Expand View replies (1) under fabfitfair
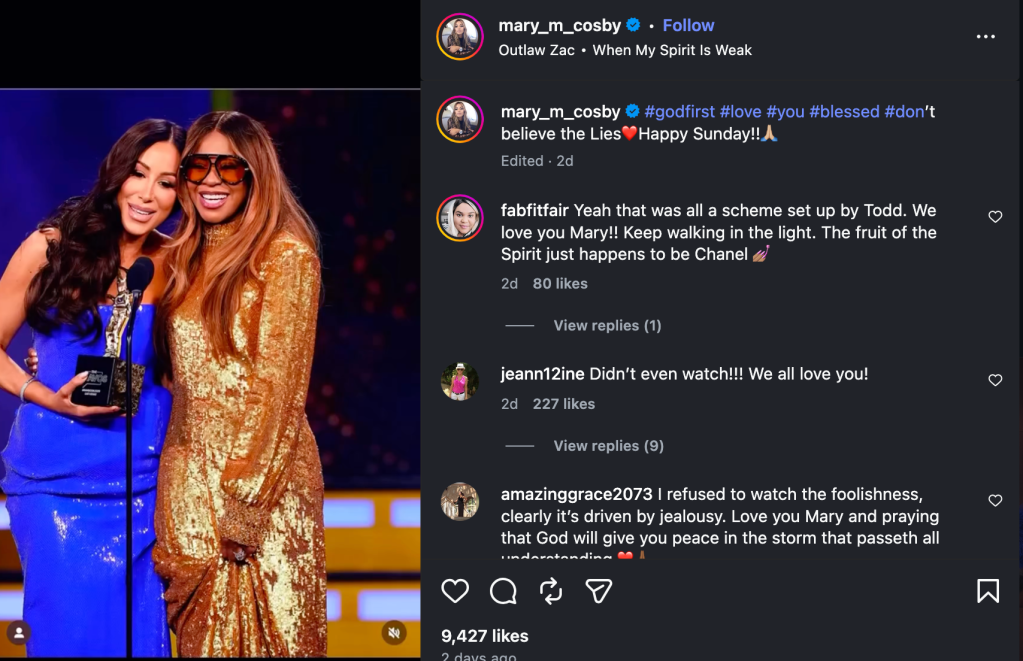The image size is (1023, 661). tap(607, 325)
